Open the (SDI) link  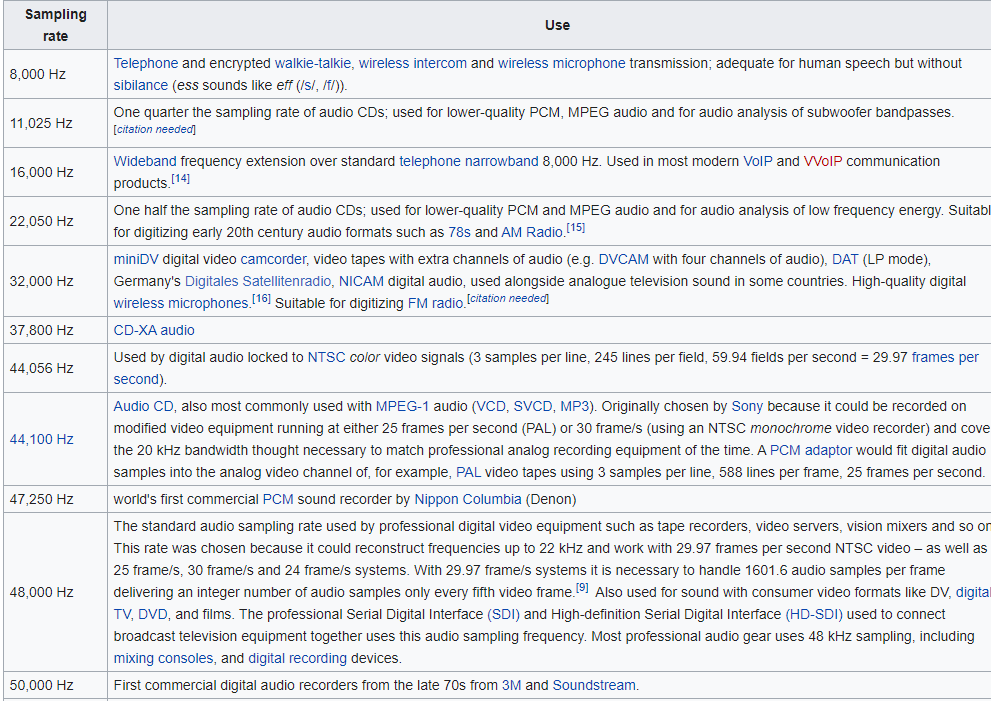[503, 614]
